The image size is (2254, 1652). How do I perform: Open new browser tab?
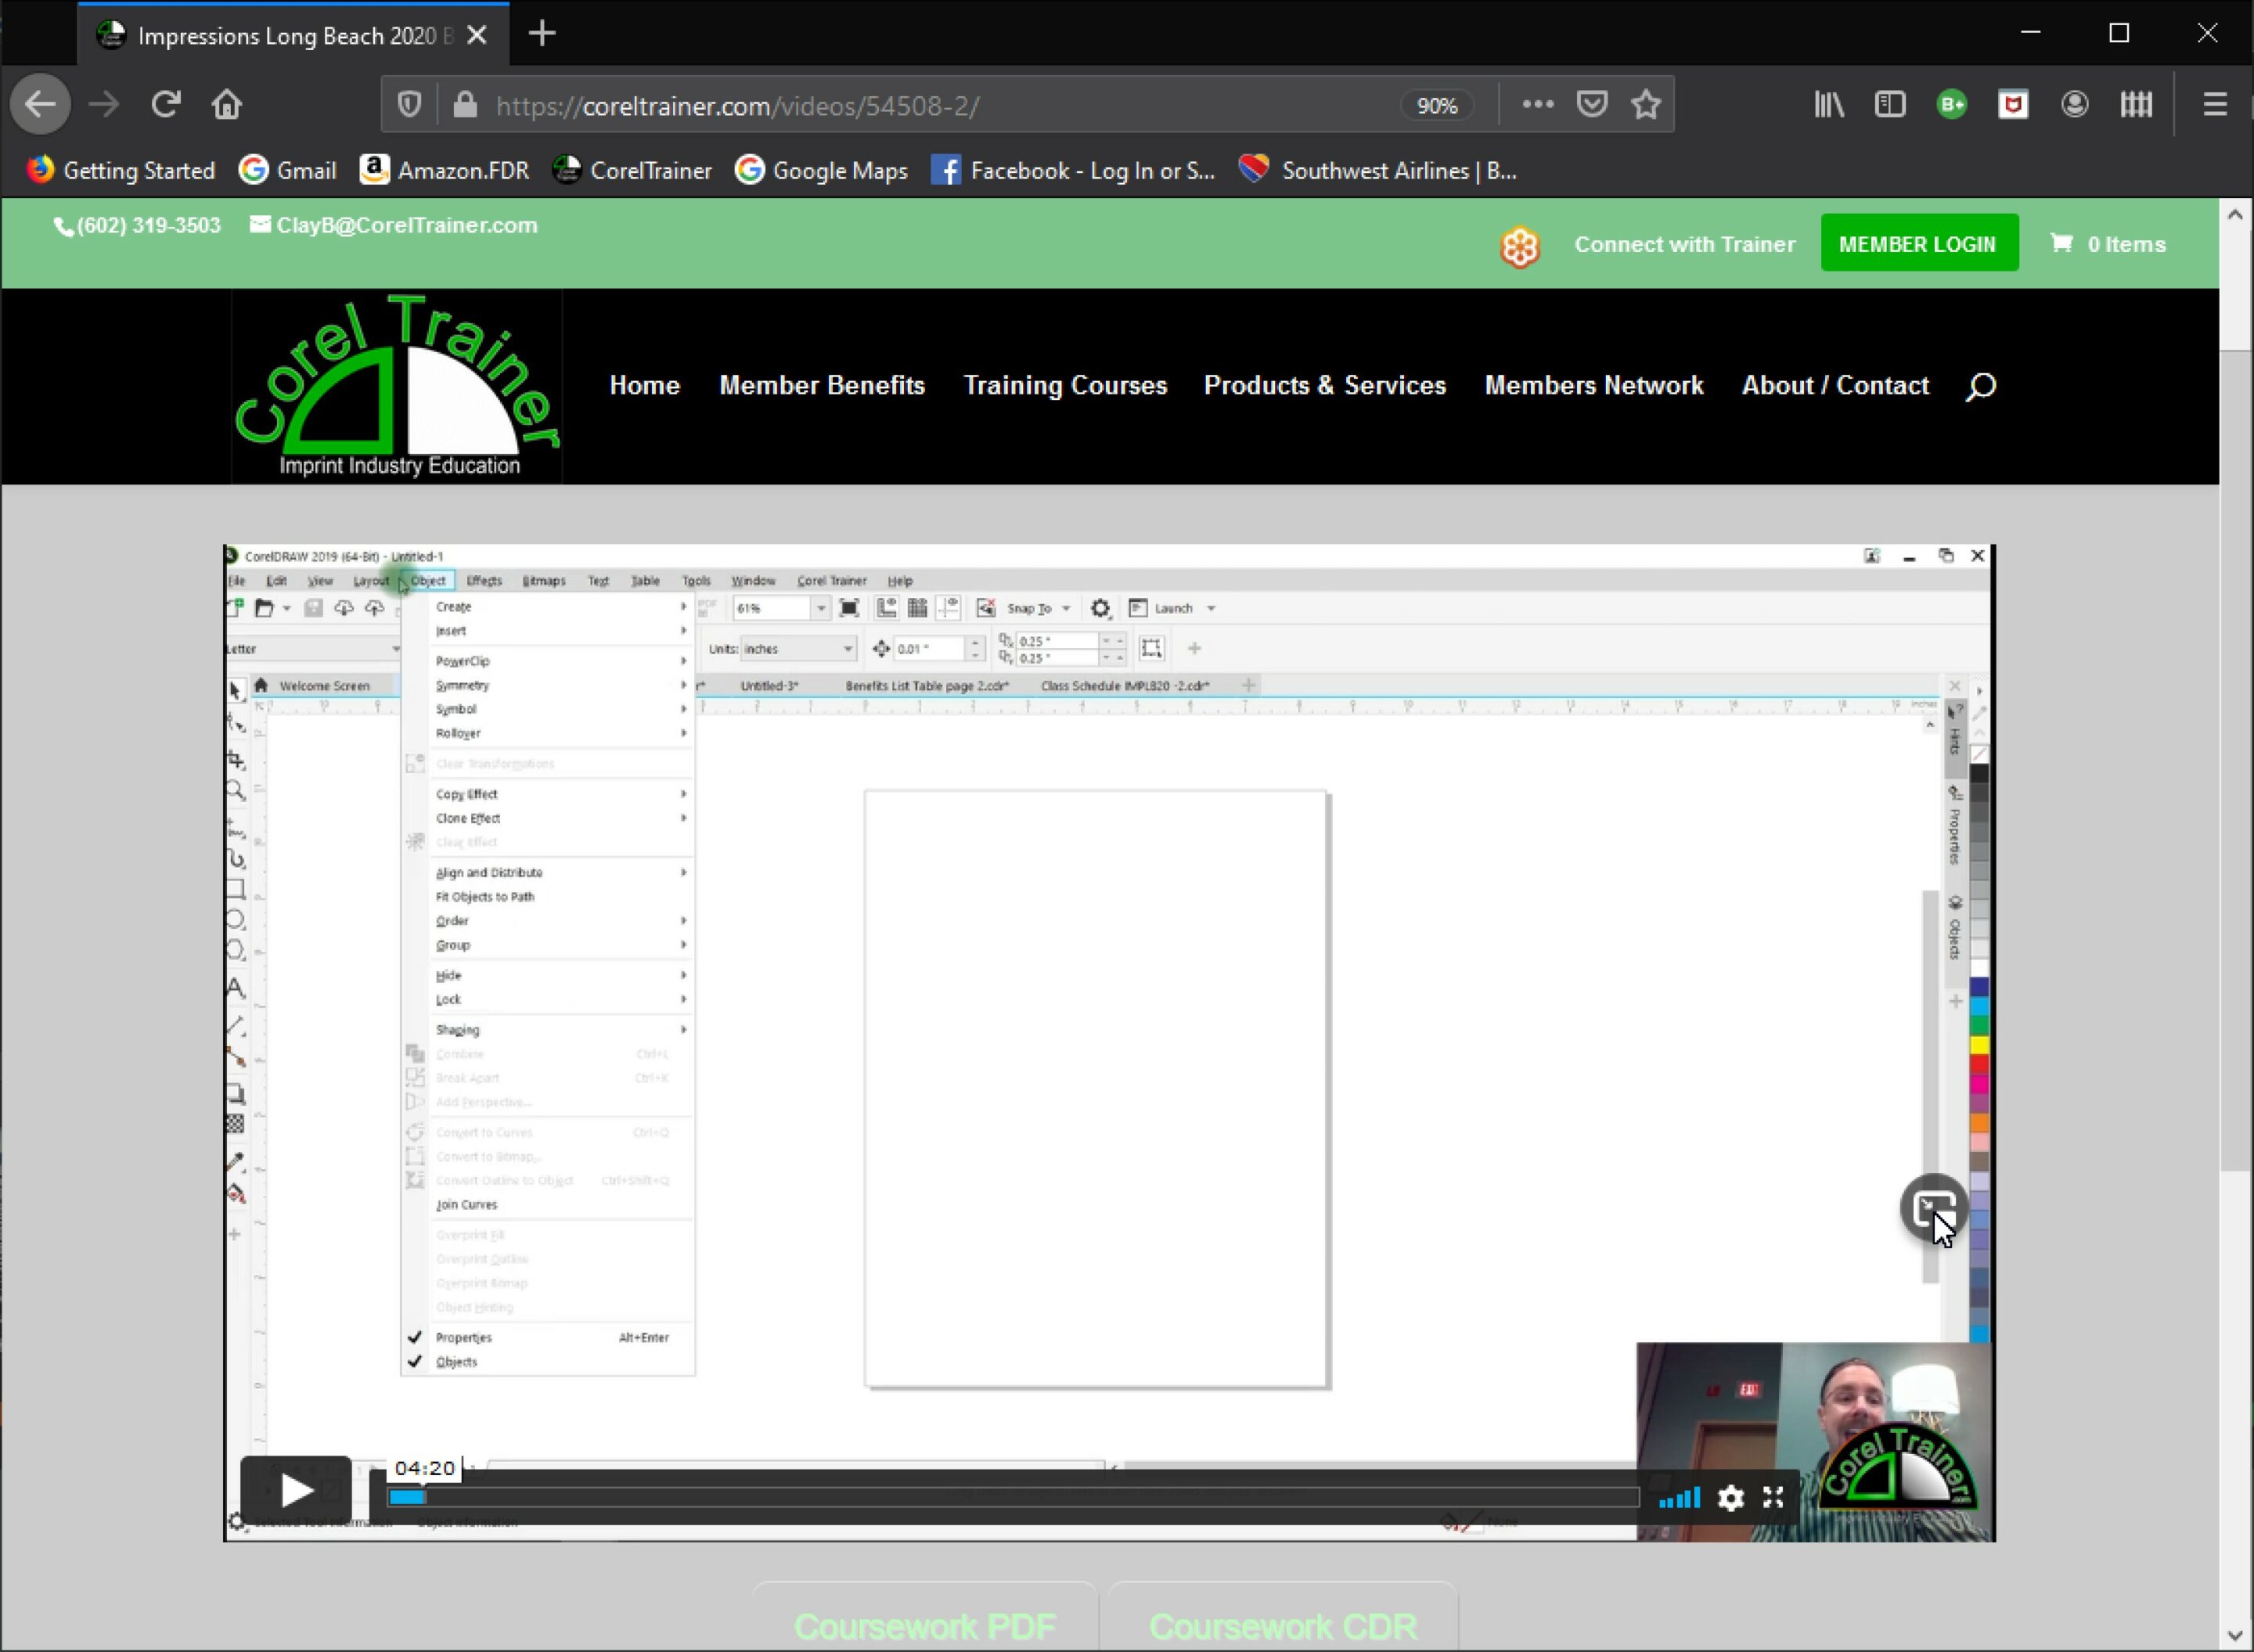[542, 34]
